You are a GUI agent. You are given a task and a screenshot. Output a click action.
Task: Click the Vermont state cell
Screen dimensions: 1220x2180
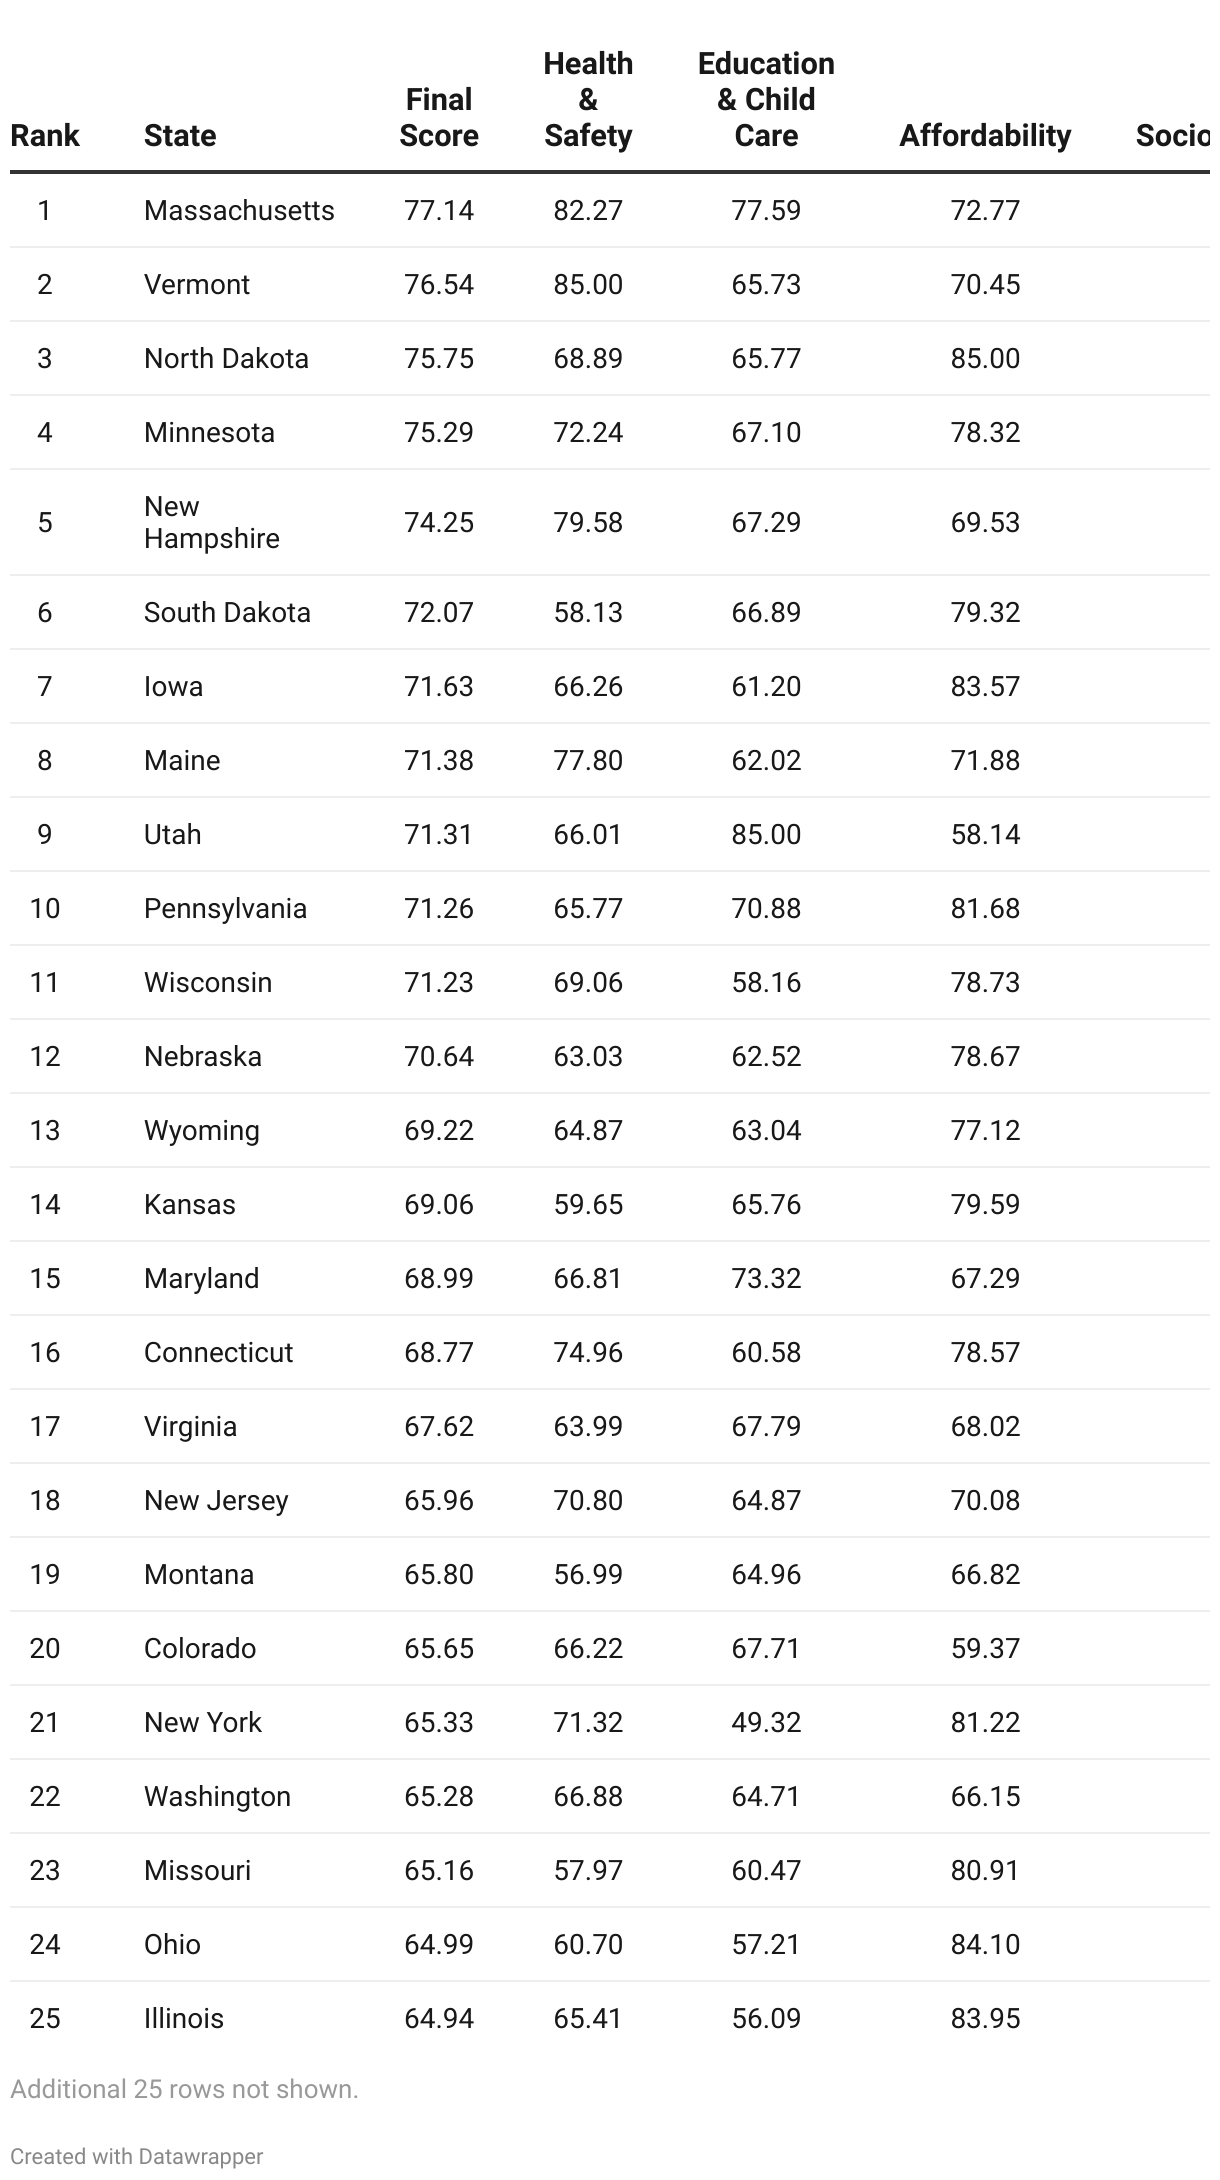pyautogui.click(x=196, y=285)
